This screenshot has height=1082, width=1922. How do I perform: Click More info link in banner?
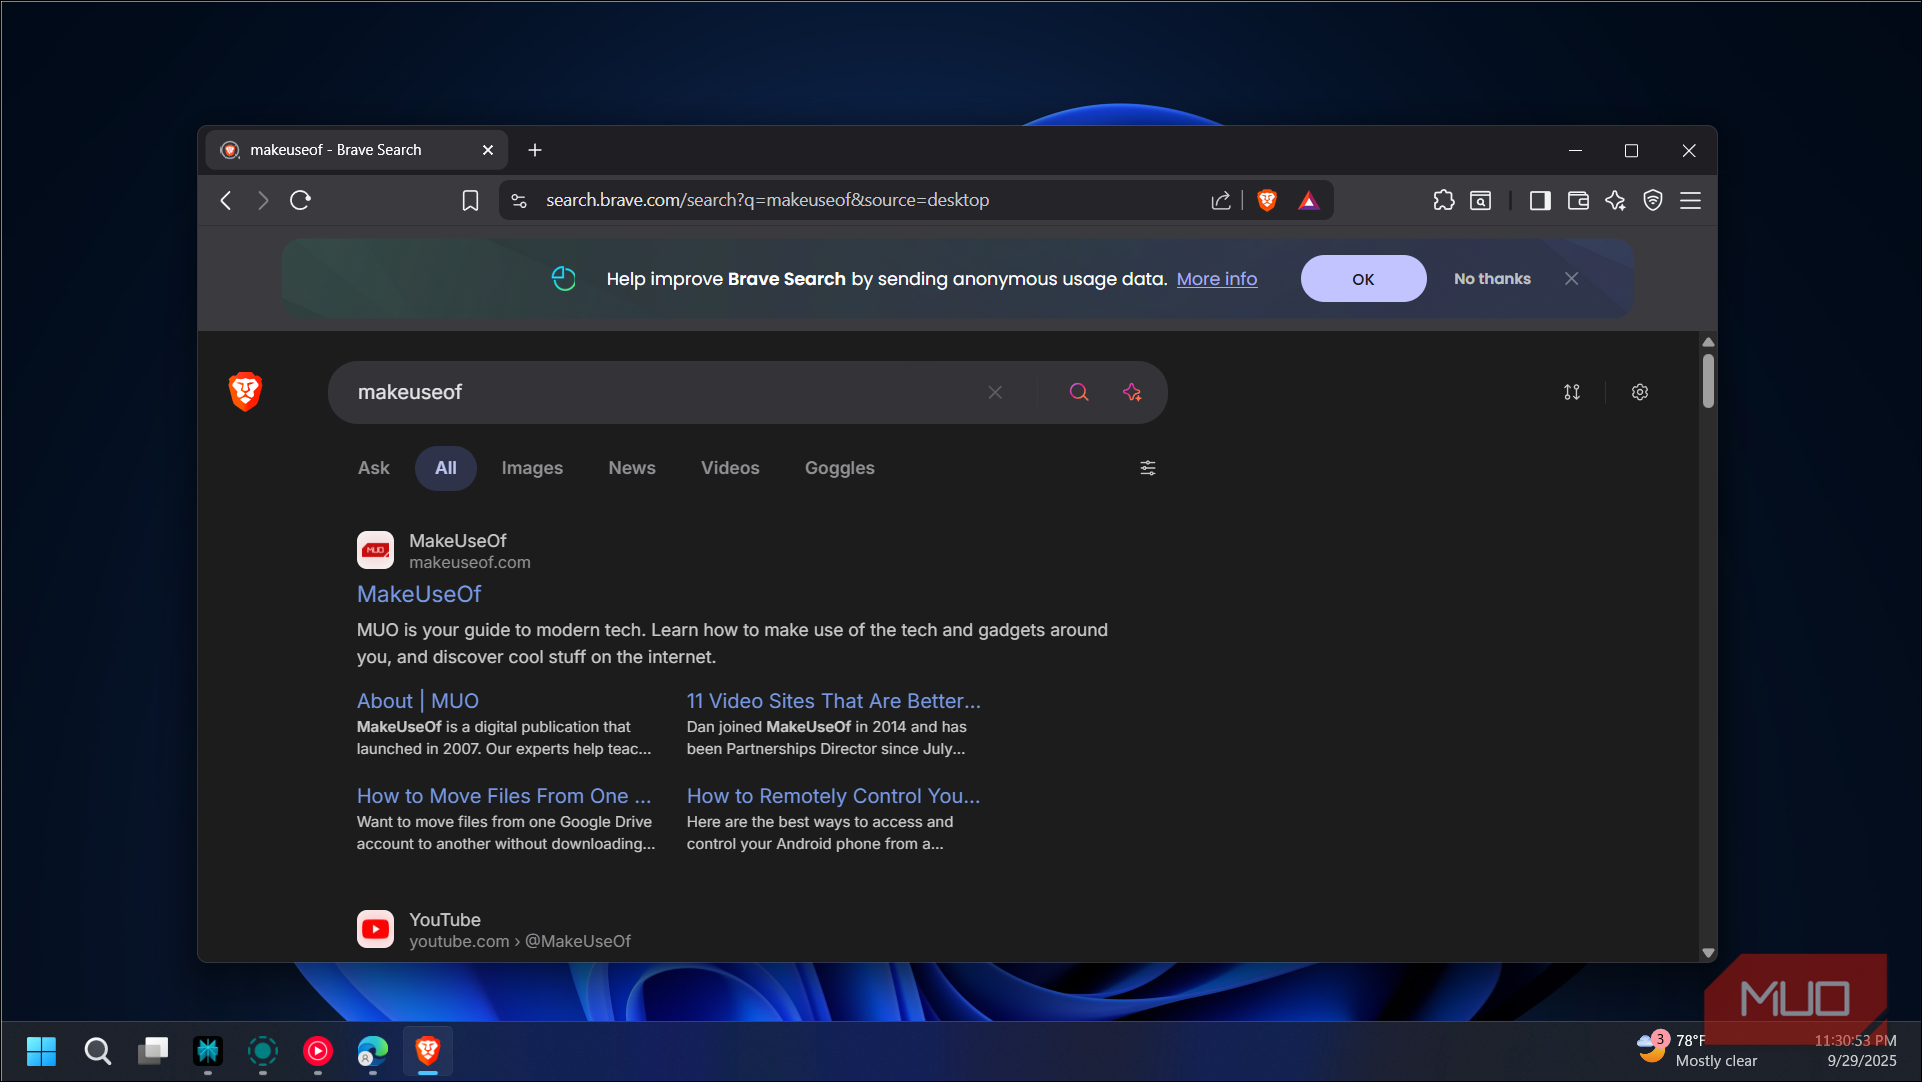pos(1217,279)
